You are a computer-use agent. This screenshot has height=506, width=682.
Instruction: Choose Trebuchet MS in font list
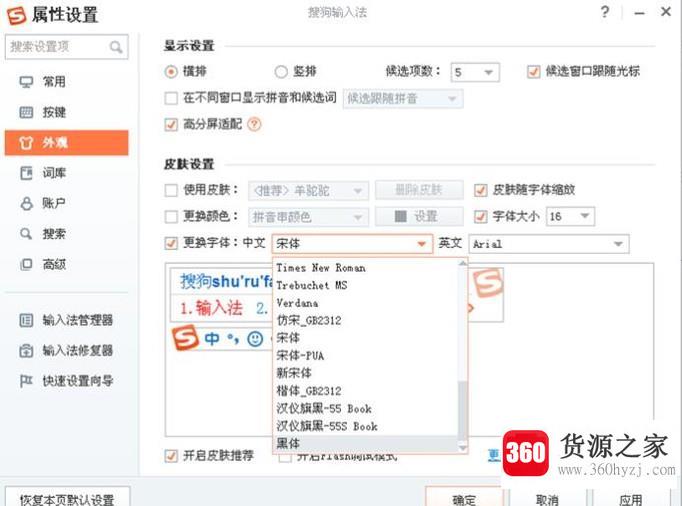click(365, 285)
